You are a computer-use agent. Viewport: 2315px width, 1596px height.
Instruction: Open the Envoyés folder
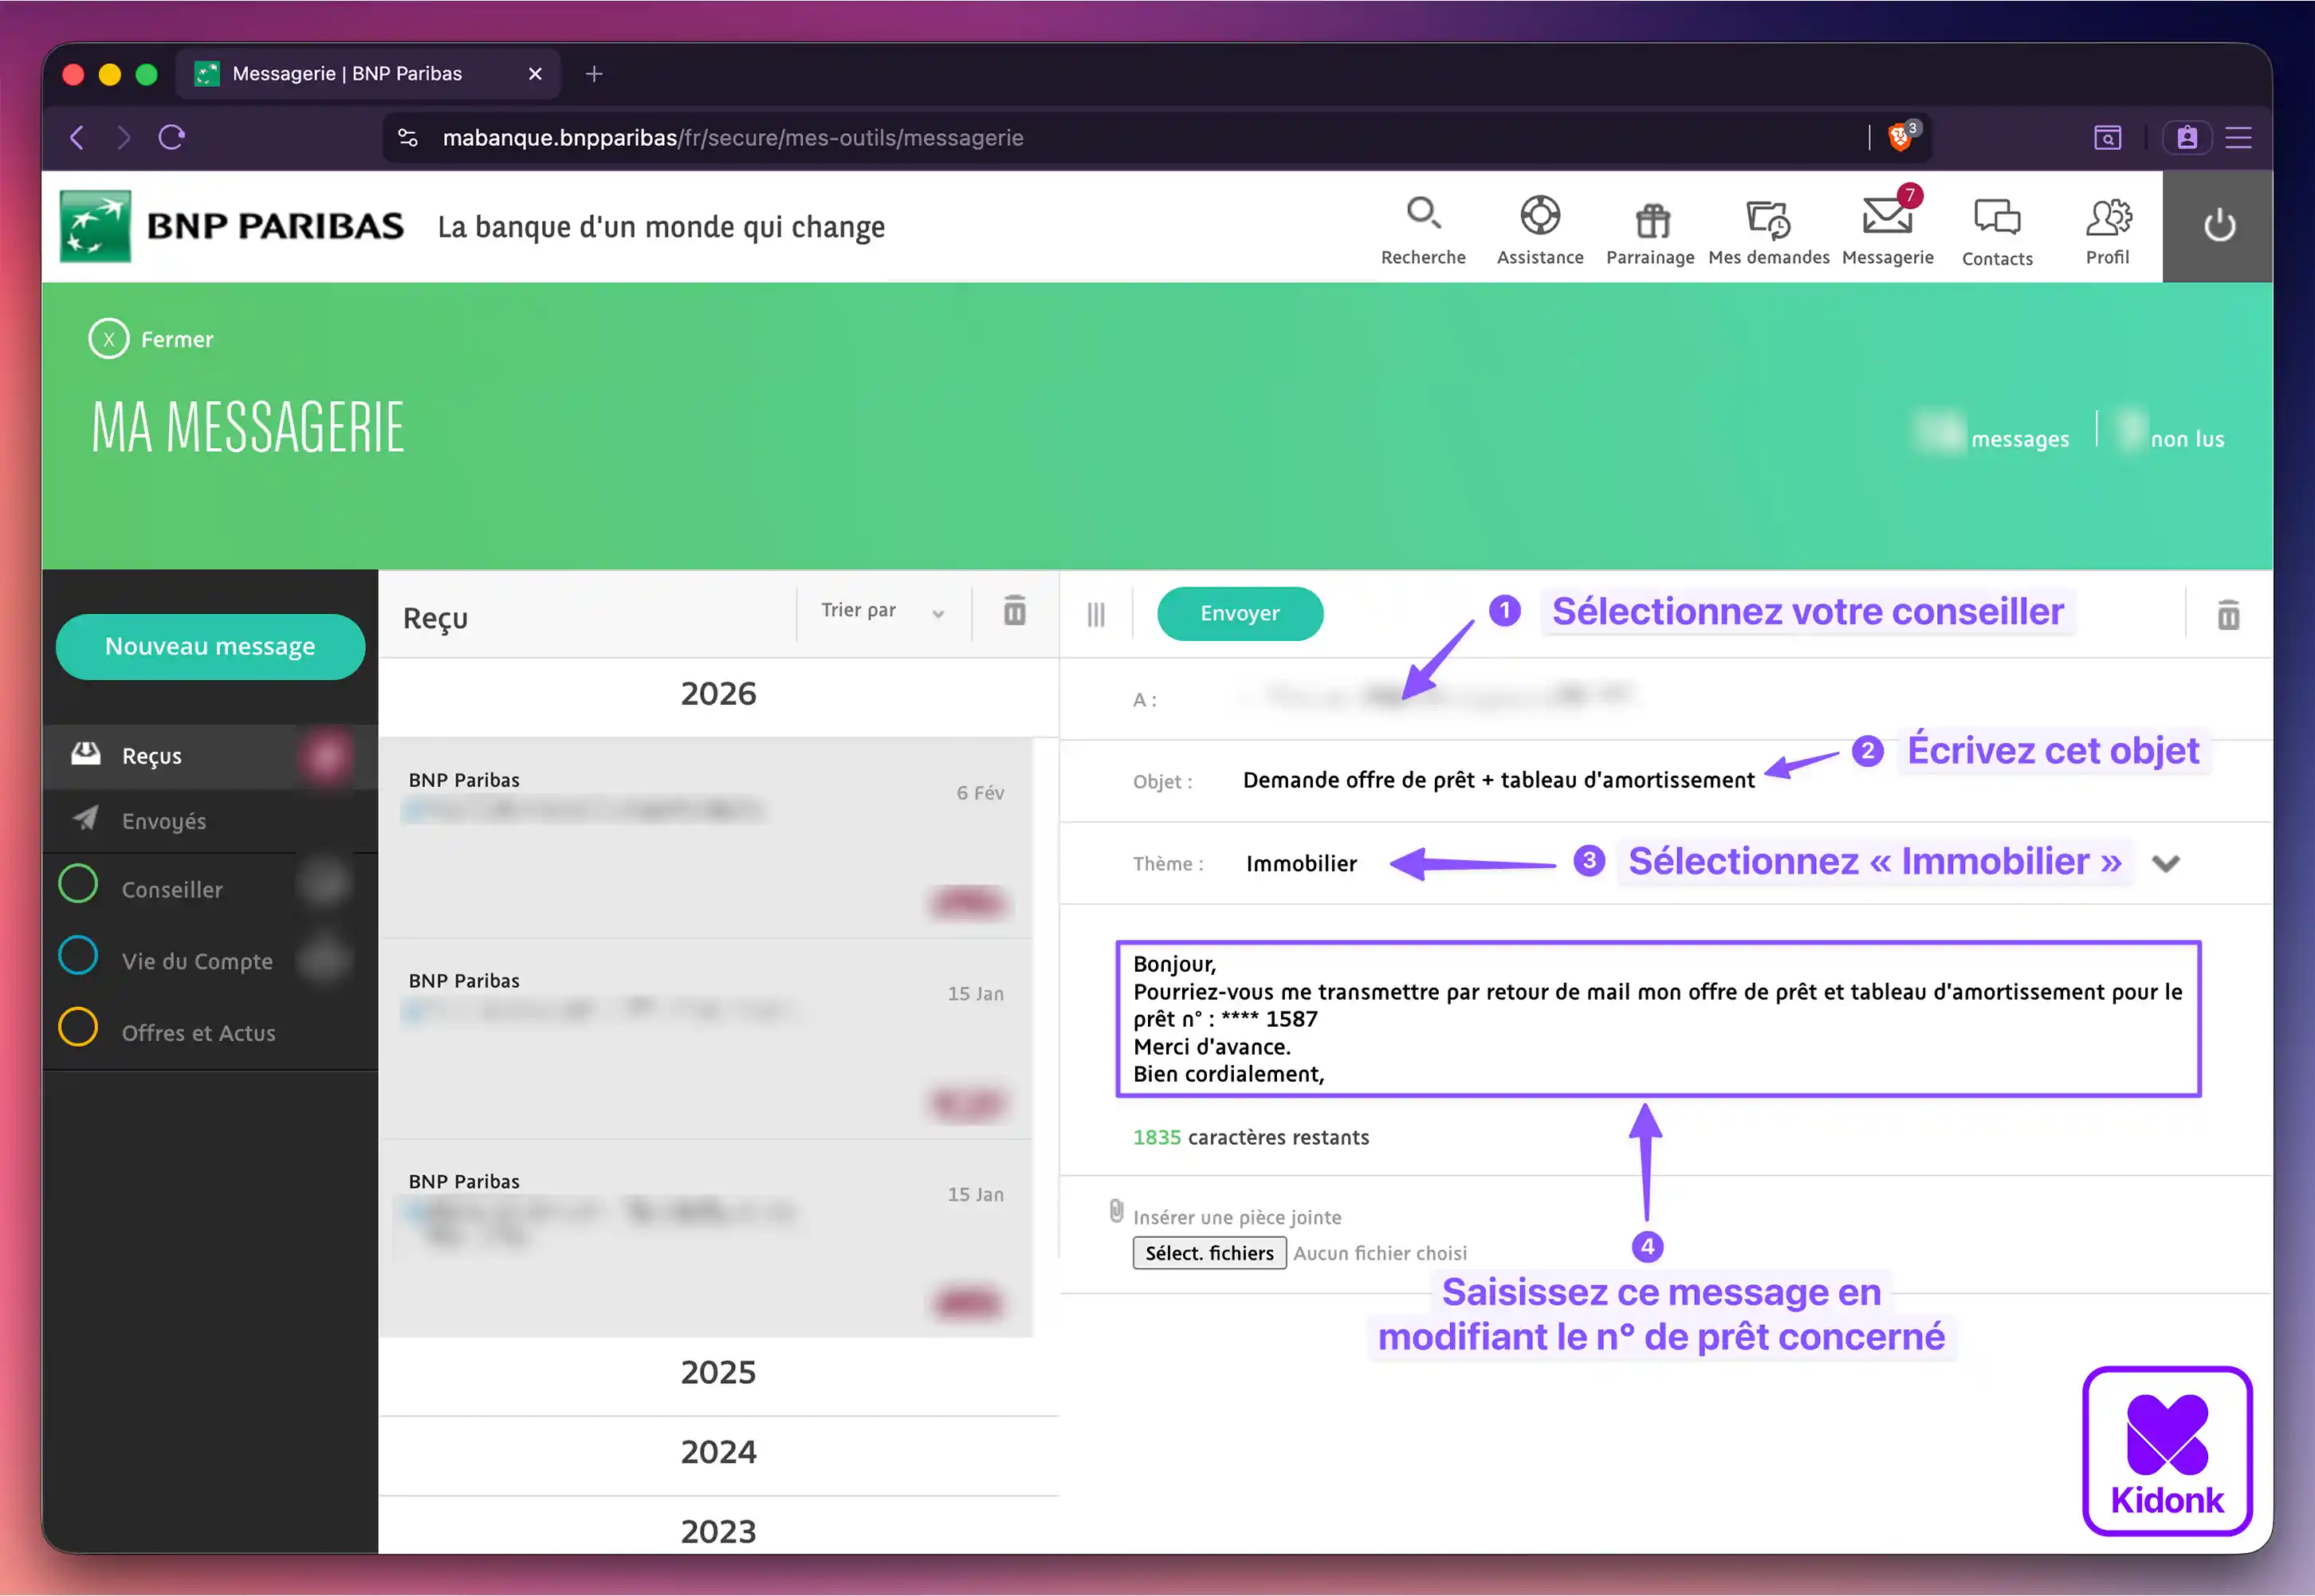tap(210, 821)
